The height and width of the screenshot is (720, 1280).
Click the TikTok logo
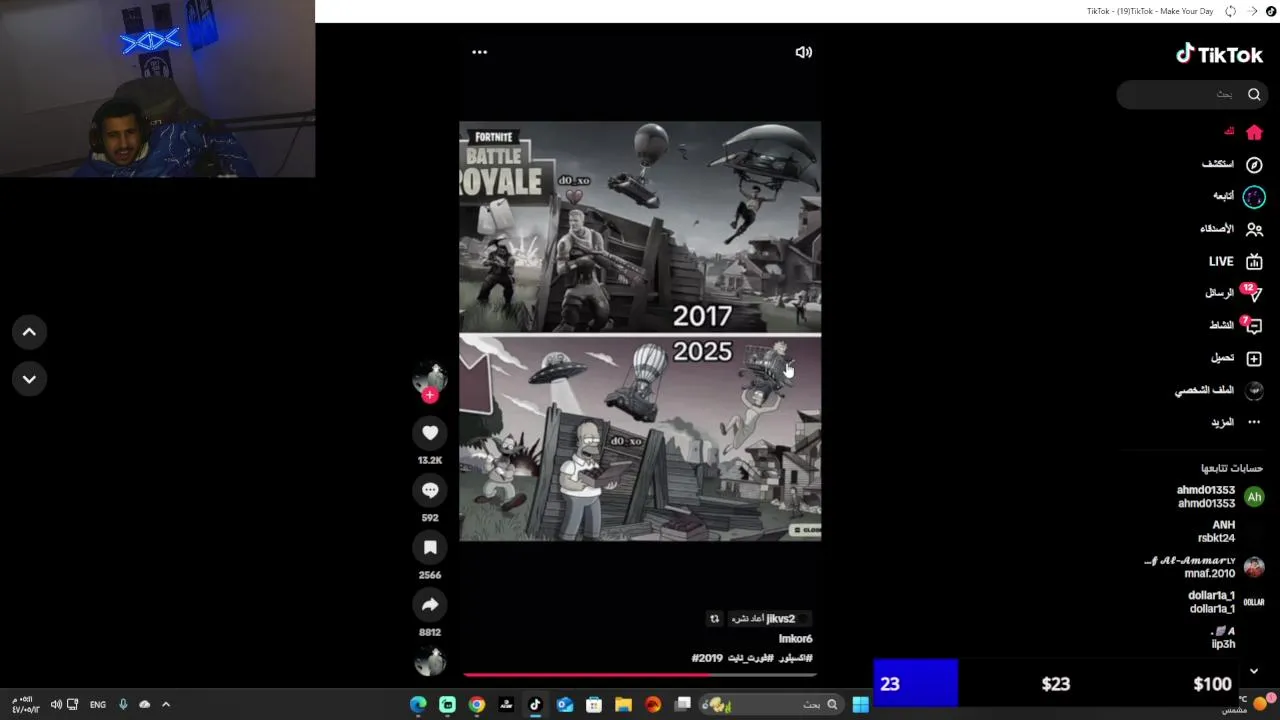click(x=1219, y=54)
